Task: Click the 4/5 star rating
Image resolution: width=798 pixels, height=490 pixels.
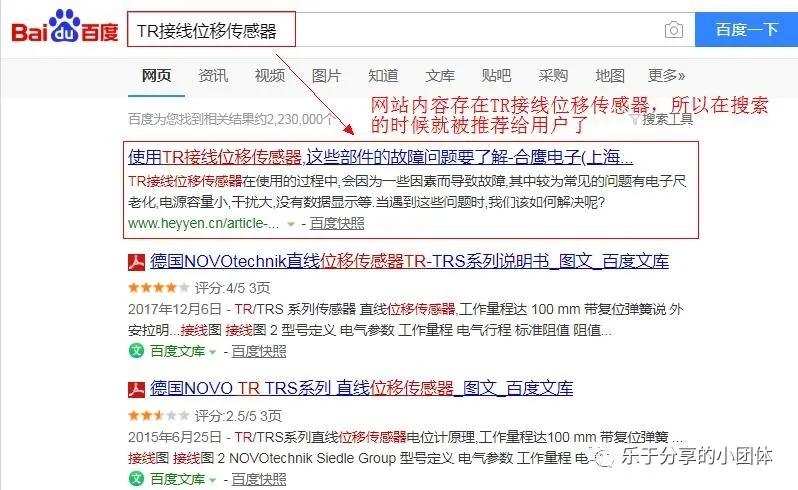Action: tap(158, 288)
